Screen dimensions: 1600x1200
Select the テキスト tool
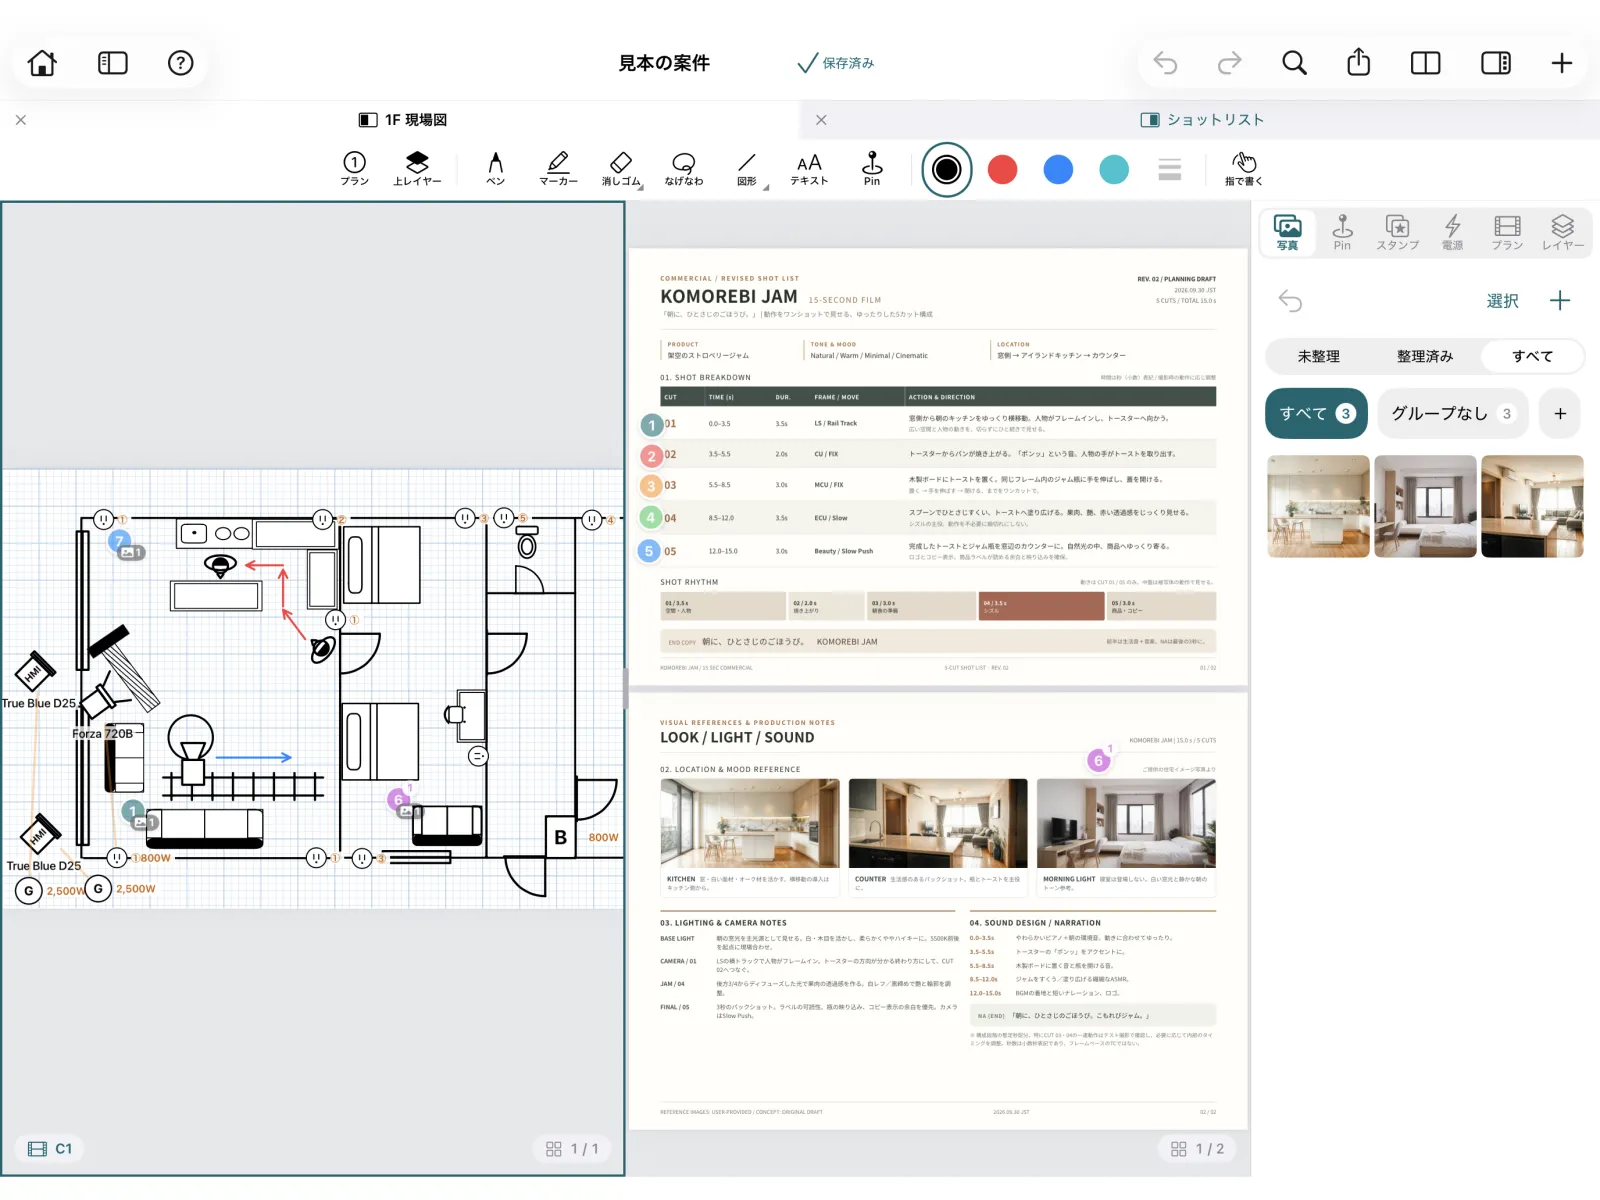(809, 168)
